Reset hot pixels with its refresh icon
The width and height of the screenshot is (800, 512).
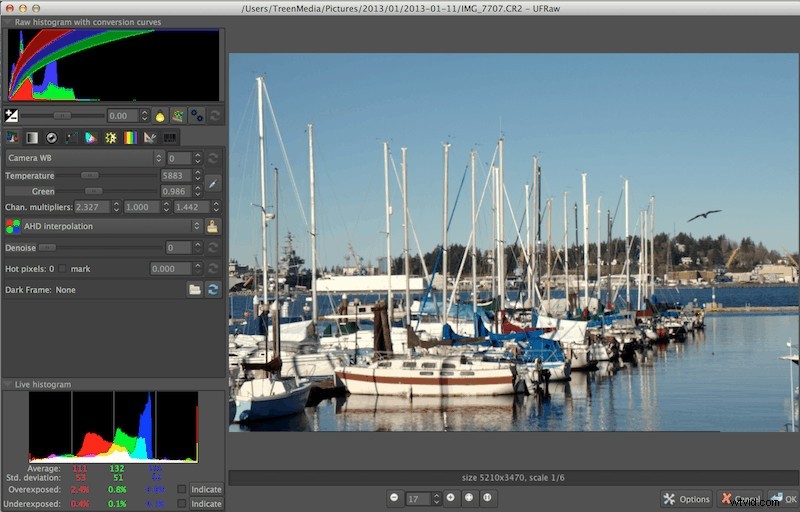213,269
